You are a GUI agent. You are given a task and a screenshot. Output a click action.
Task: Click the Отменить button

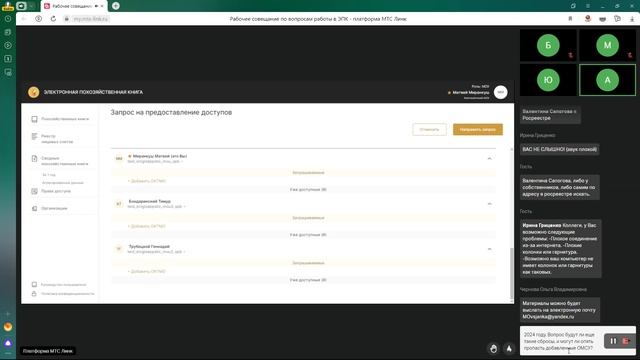click(429, 129)
